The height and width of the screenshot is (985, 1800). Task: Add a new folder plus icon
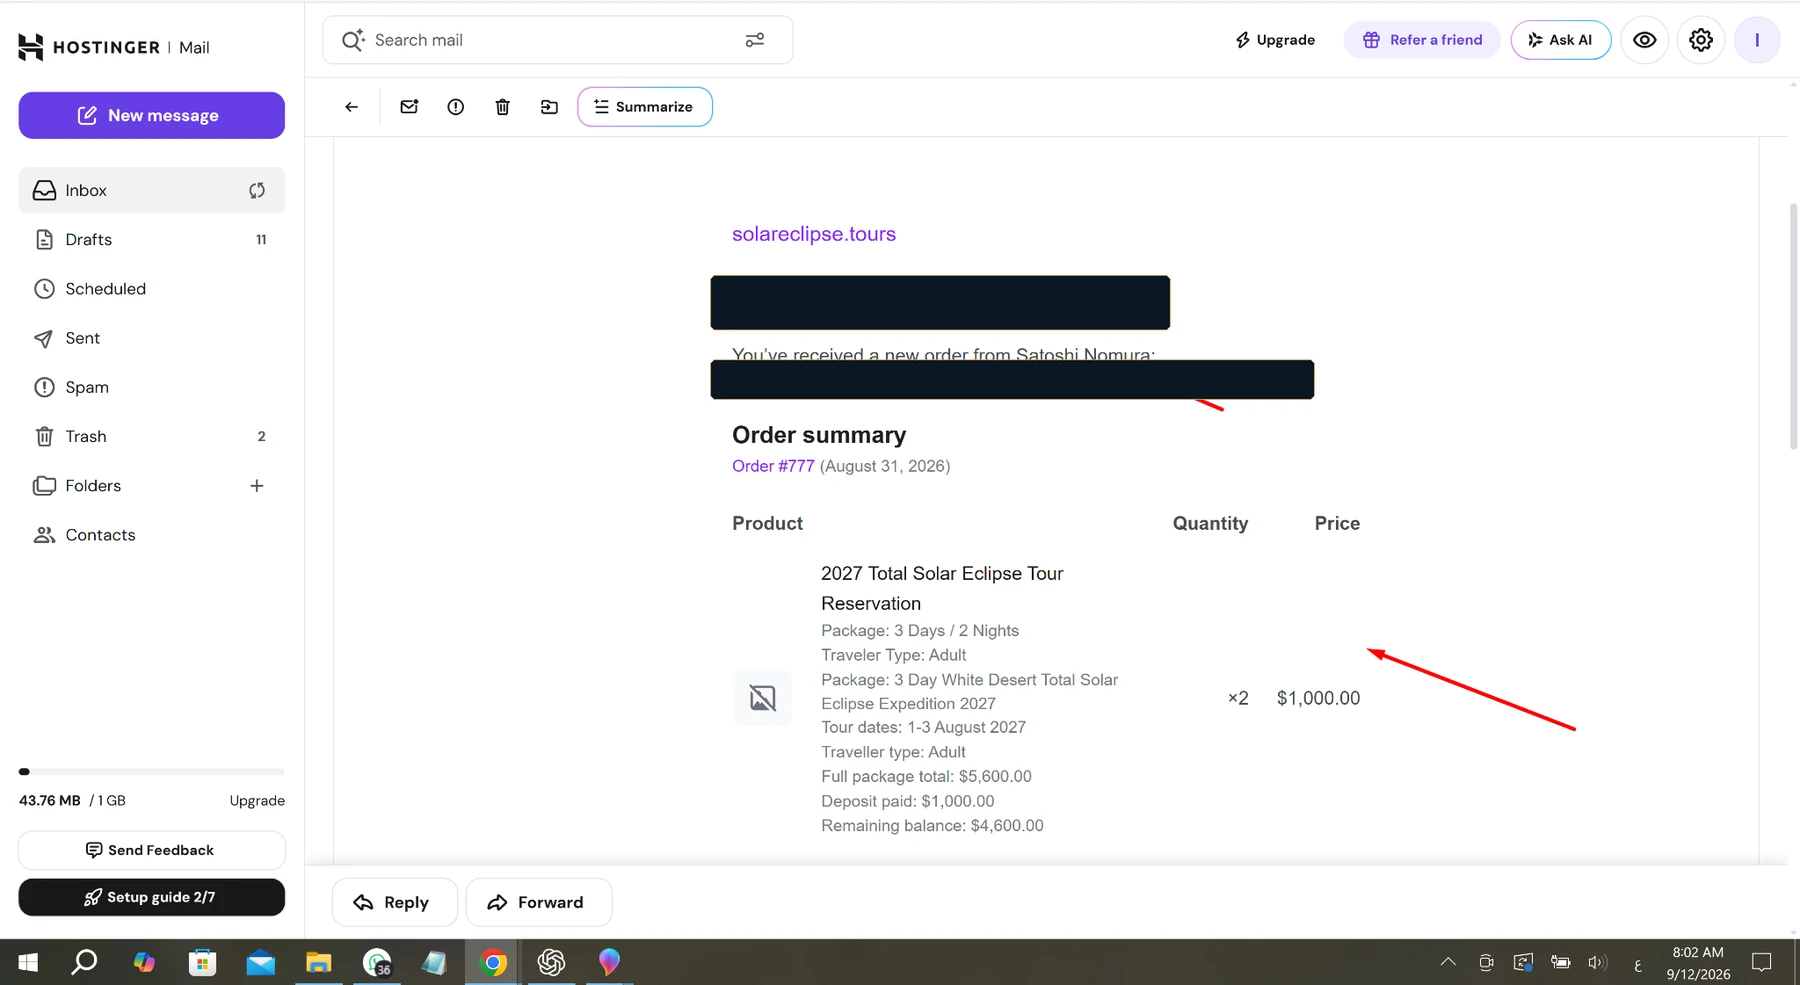tap(257, 485)
